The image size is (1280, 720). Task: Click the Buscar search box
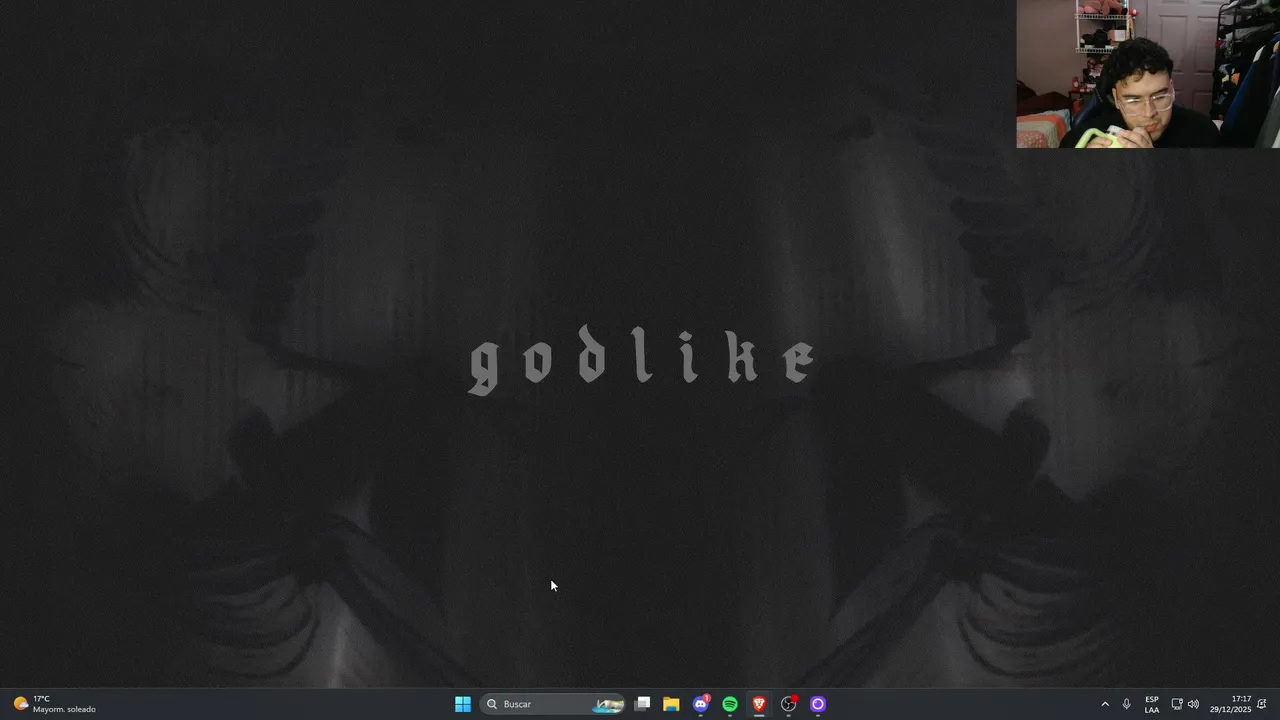(x=553, y=704)
